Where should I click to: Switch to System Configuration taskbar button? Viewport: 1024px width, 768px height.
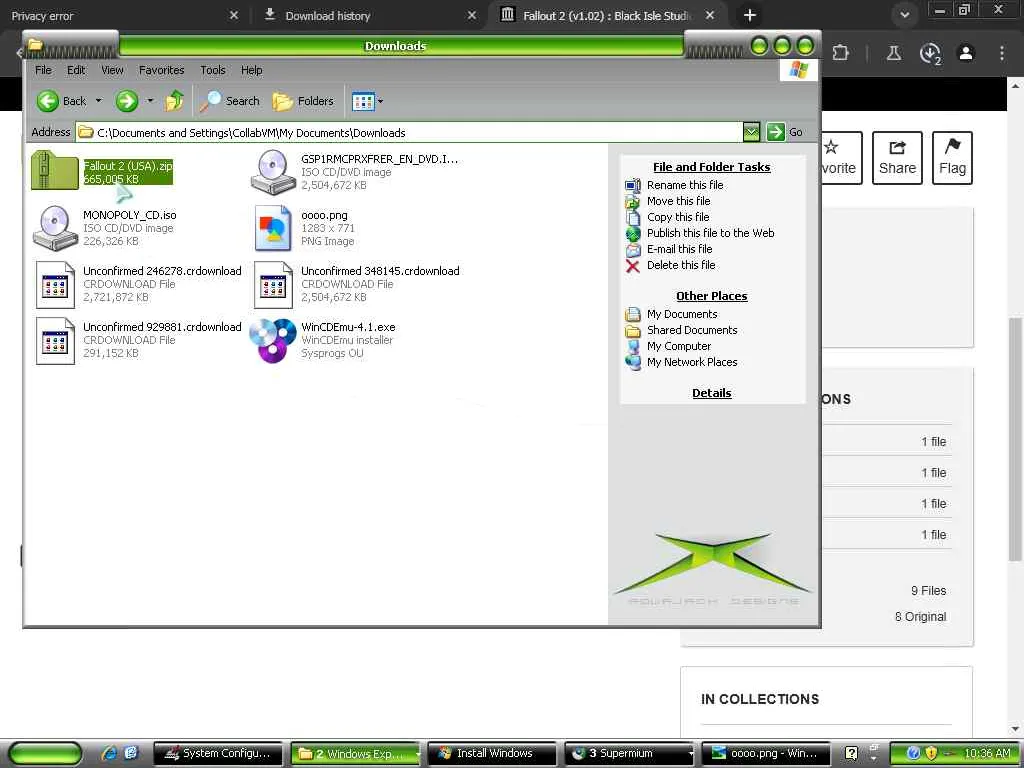[218, 754]
